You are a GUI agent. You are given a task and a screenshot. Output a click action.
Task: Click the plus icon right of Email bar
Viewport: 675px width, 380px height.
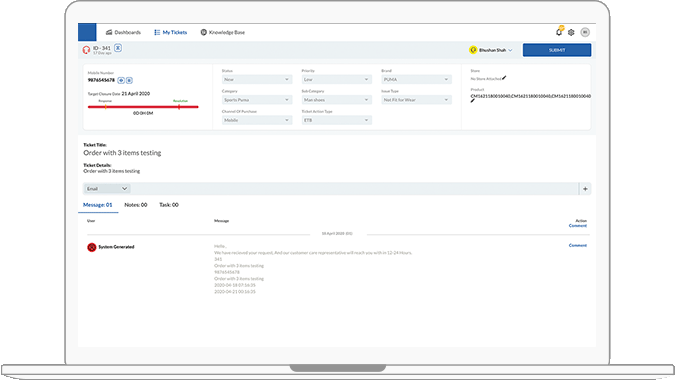coord(585,188)
